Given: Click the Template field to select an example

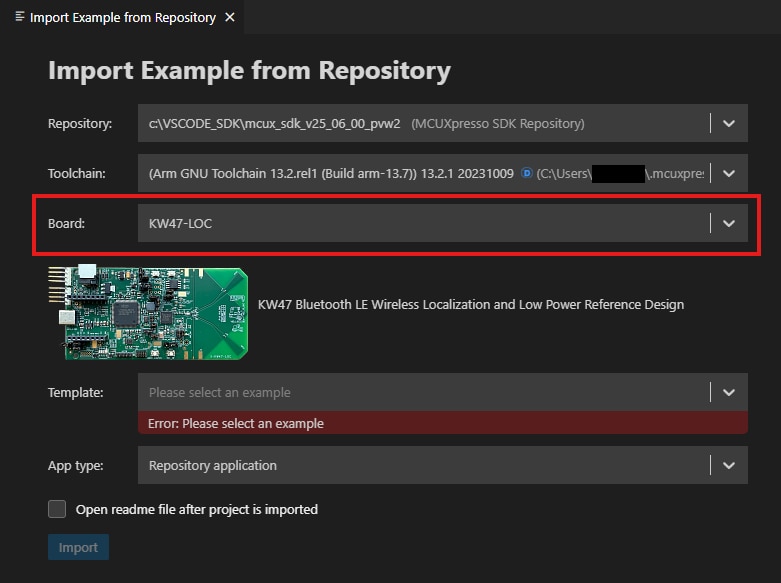Looking at the screenshot, I should click(442, 392).
